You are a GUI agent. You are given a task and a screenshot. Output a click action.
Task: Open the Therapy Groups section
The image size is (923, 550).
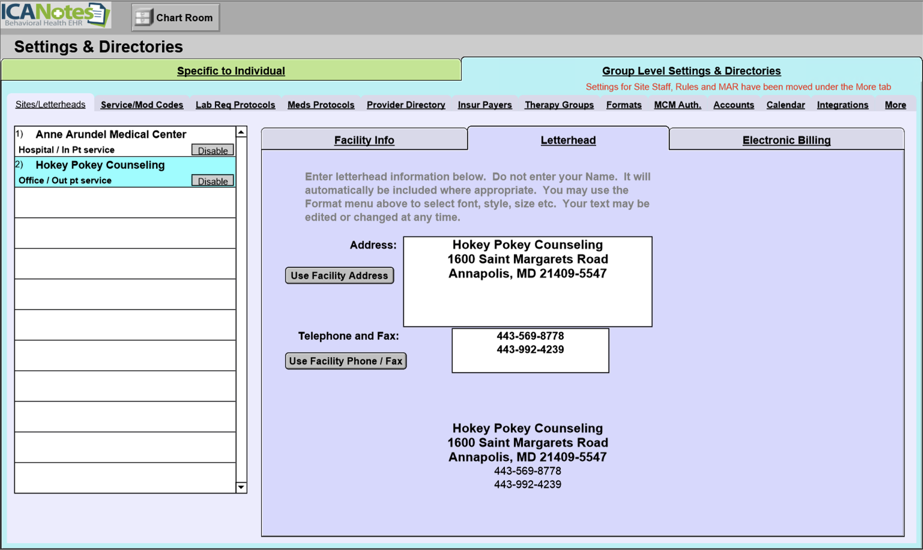559,105
